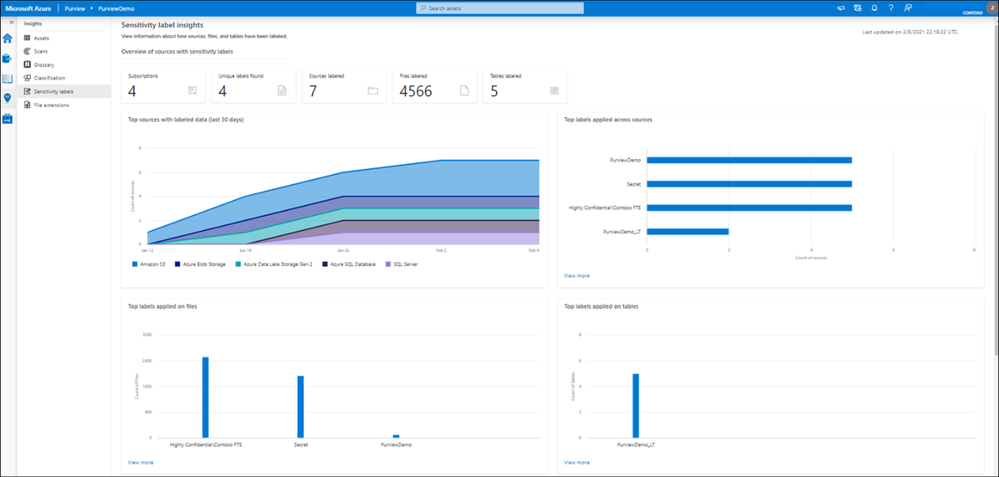Click the Secret bar in files chart
The width and height of the screenshot is (999, 477).
(301, 407)
